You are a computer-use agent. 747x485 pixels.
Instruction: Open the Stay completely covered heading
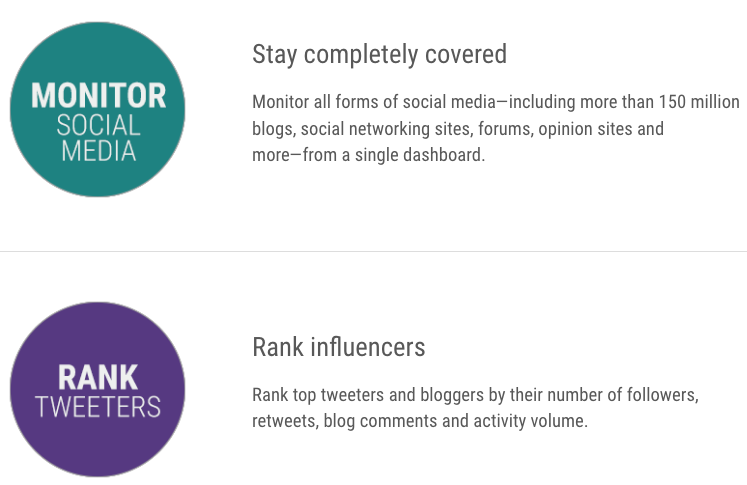(x=379, y=55)
